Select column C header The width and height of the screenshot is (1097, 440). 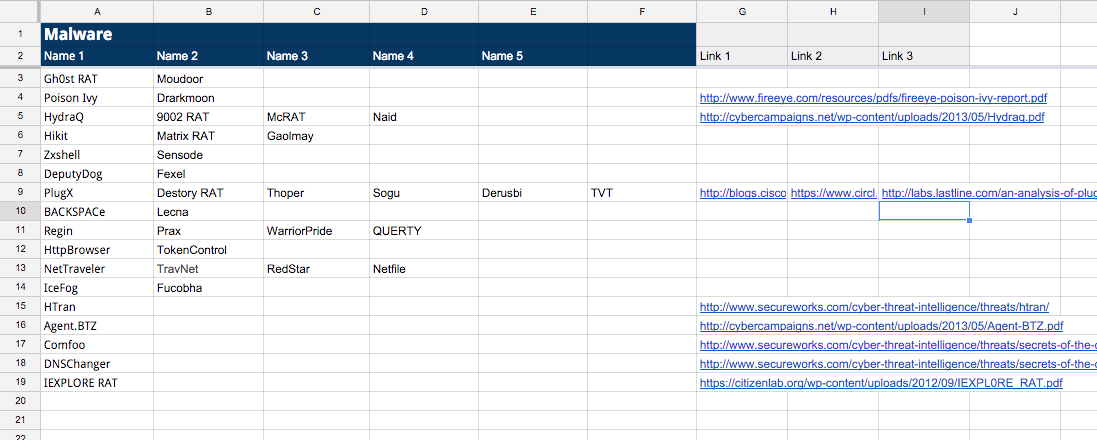pyautogui.click(x=316, y=11)
